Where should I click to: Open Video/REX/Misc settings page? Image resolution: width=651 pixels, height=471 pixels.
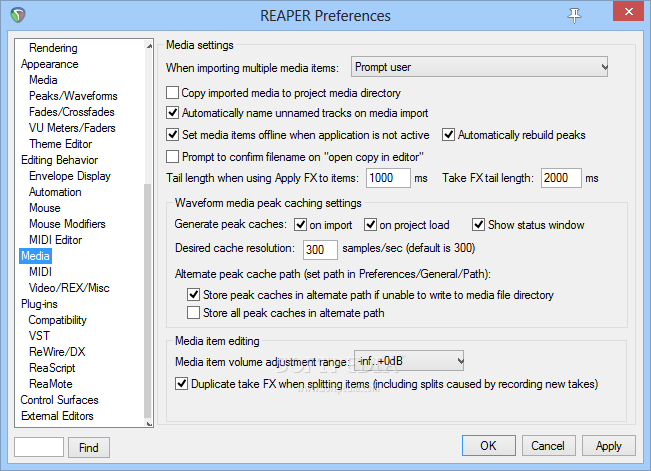tap(69, 288)
